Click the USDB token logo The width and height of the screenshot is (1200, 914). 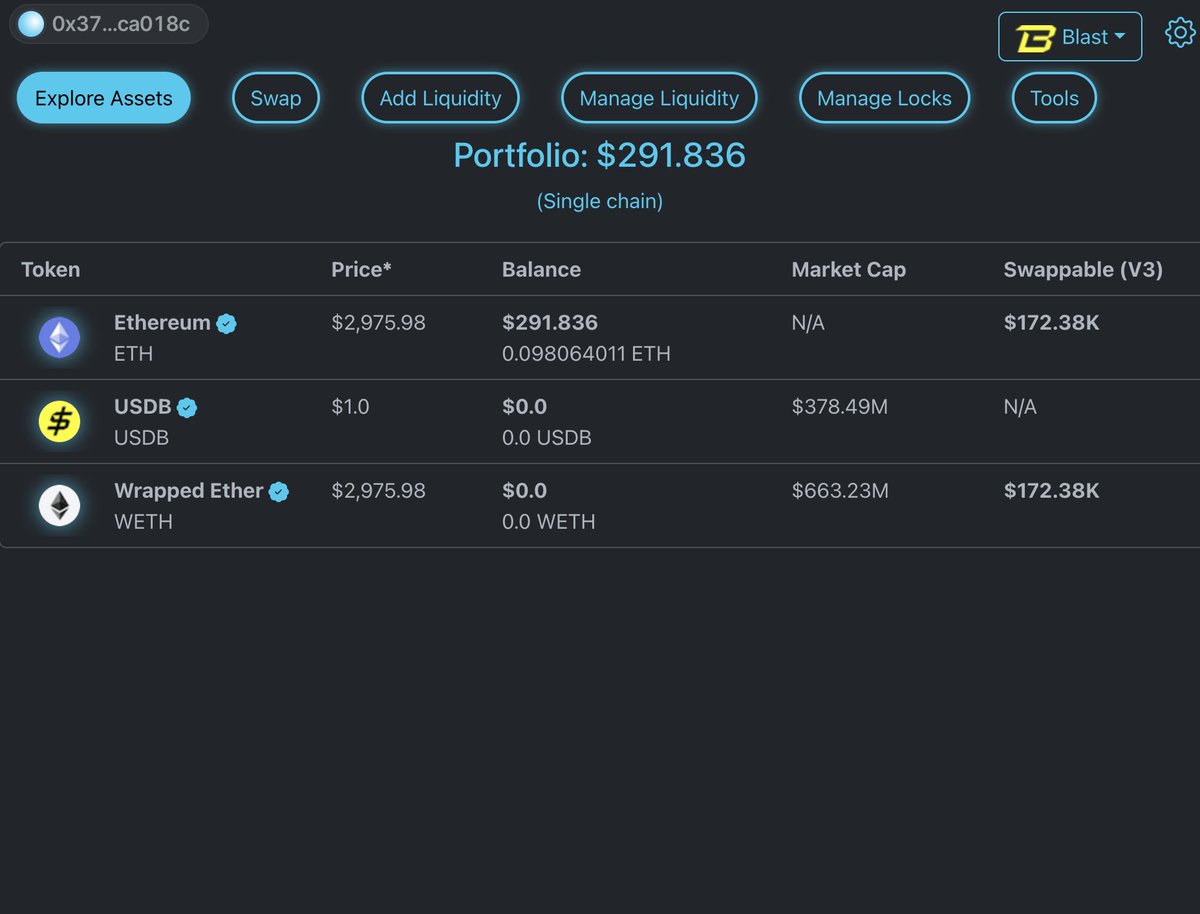tap(59, 421)
